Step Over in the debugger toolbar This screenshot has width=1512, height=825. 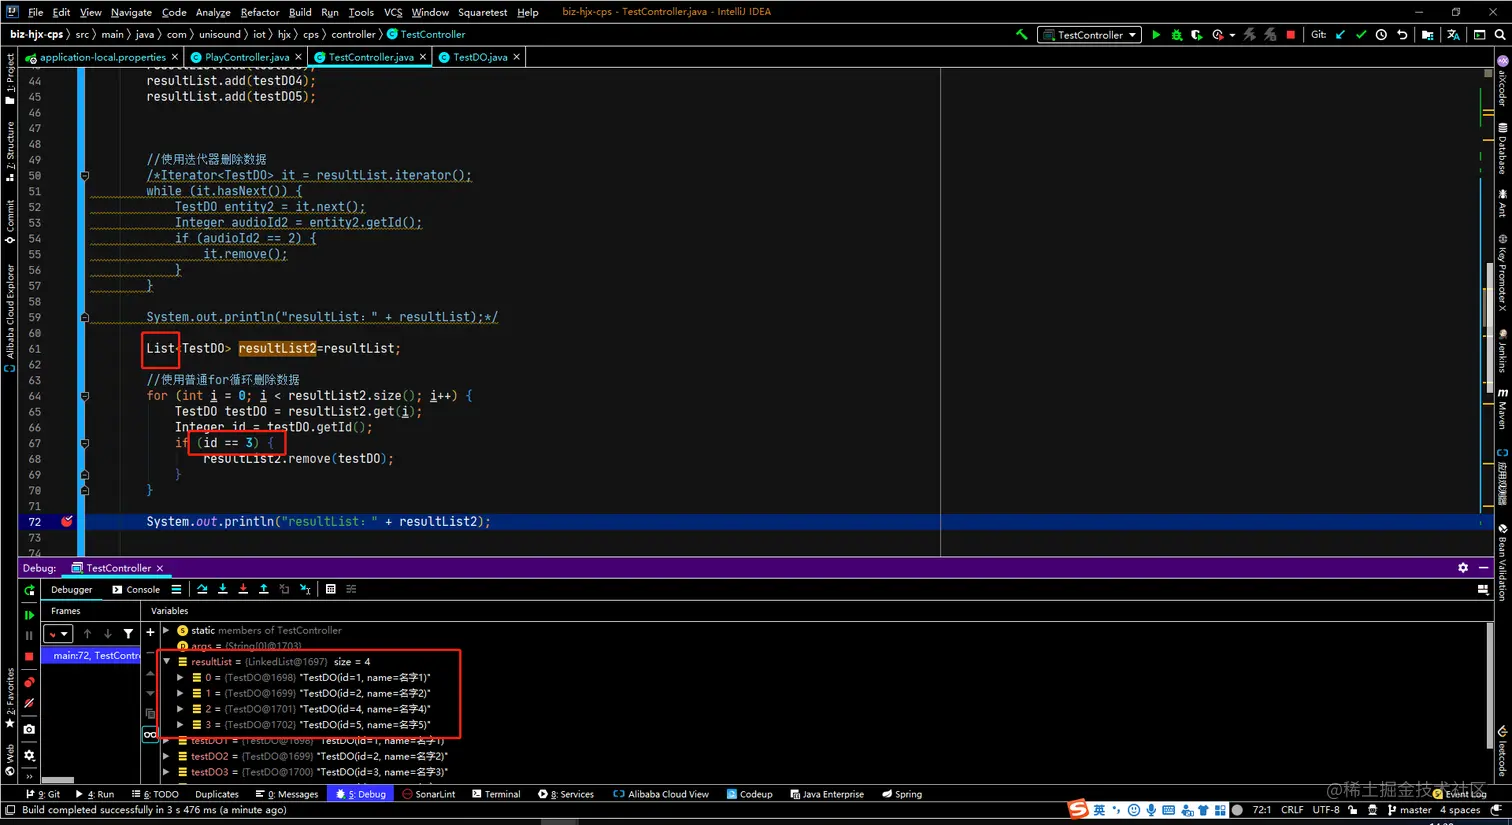(202, 589)
